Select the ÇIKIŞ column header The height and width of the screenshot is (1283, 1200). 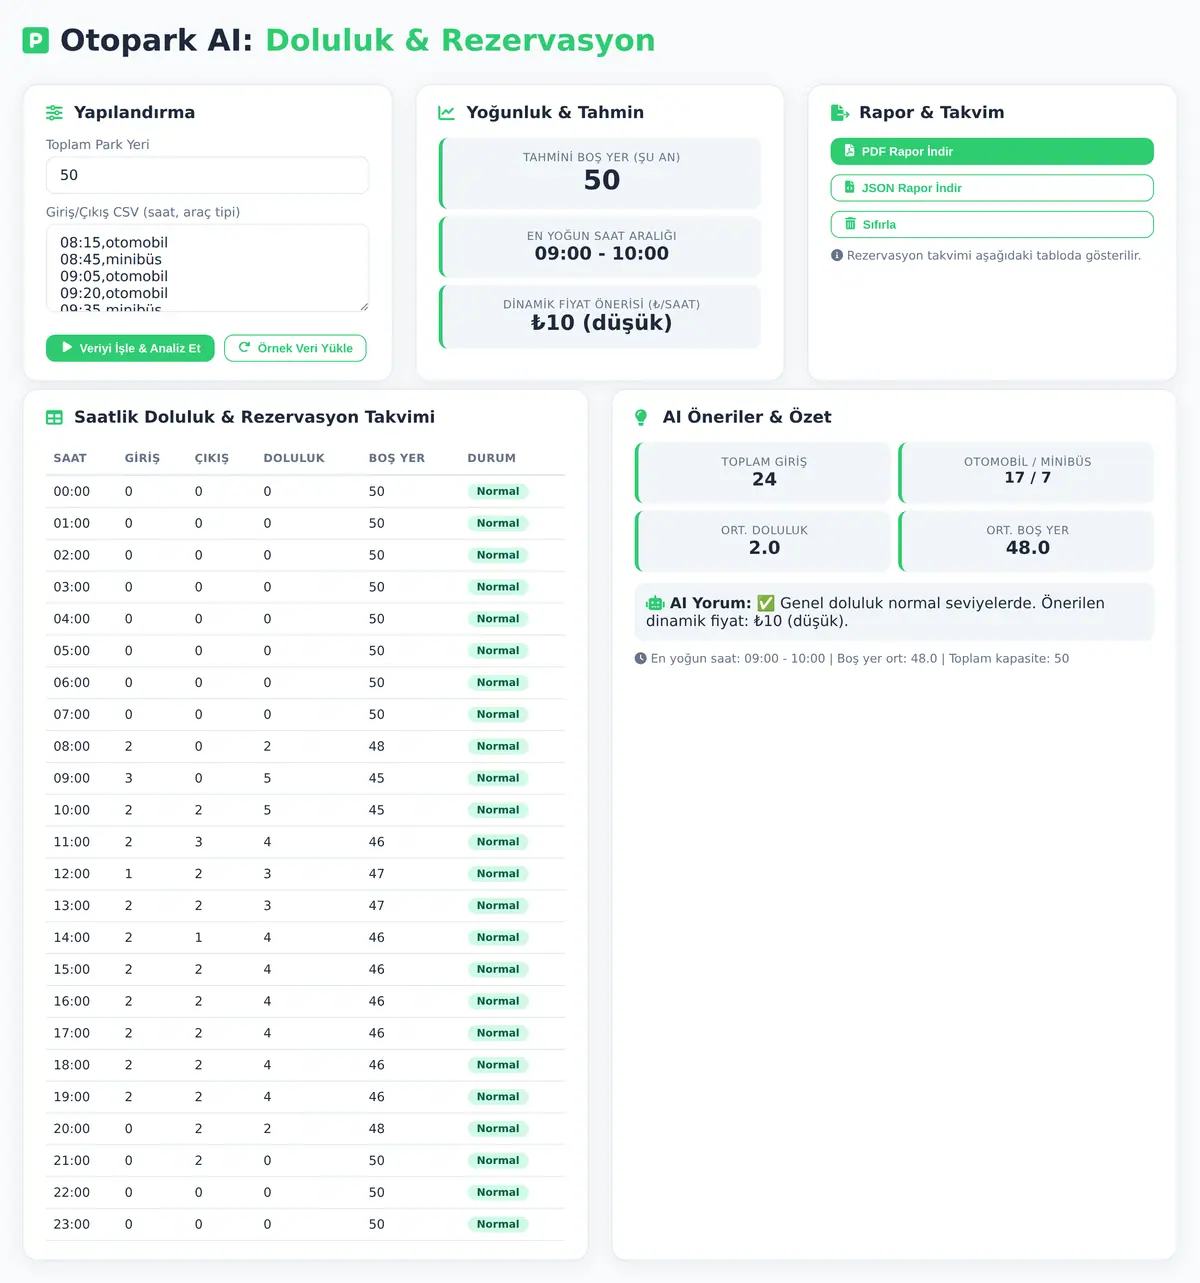tap(212, 458)
